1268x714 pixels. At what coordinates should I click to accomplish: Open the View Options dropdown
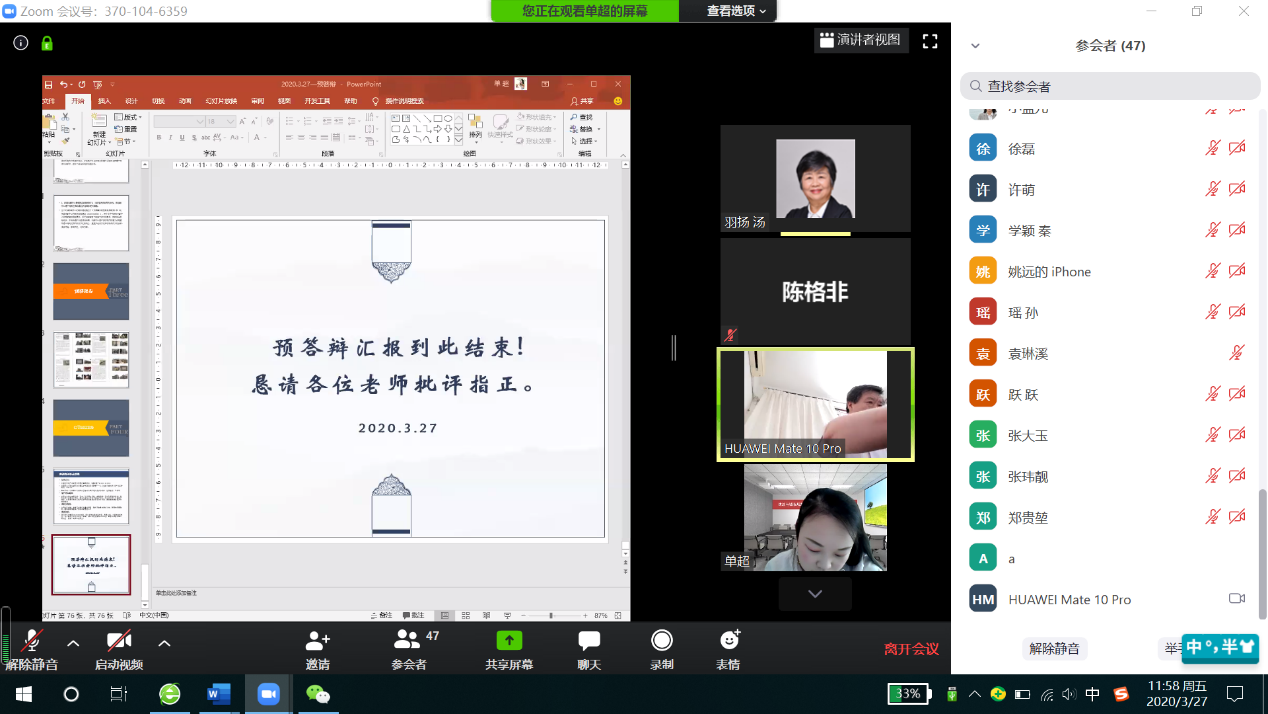(737, 11)
